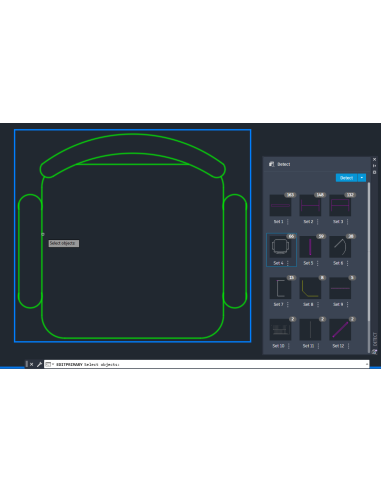Select the Set 7 thumbnail
The image size is (381, 492).
point(280,288)
